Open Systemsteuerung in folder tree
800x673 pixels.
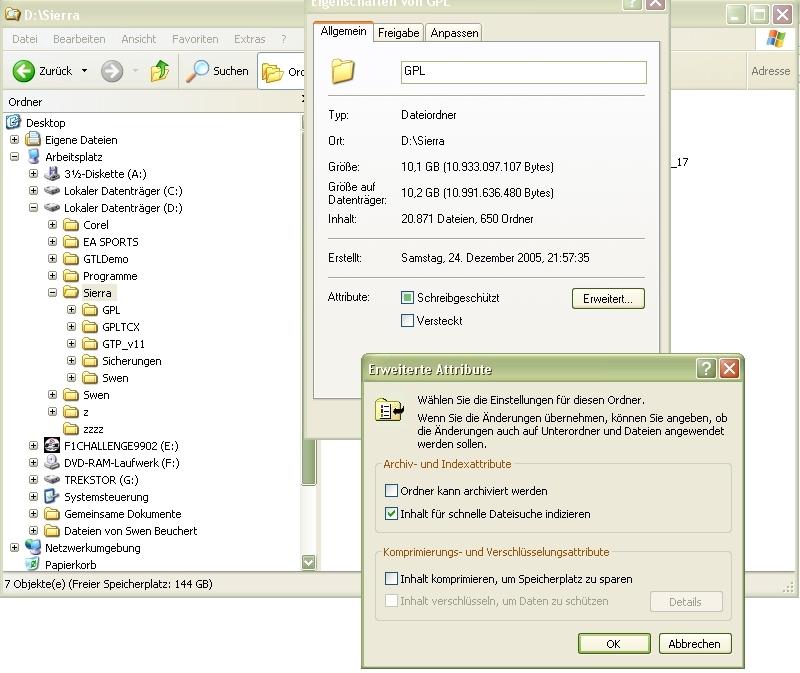pyautogui.click(x=105, y=497)
